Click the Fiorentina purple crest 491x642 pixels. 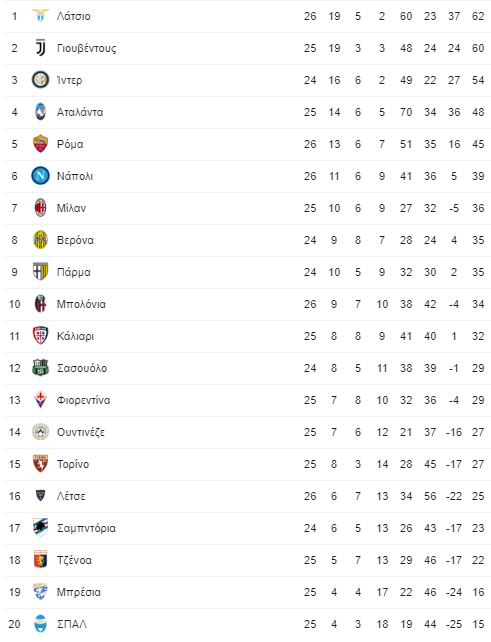(x=40, y=400)
